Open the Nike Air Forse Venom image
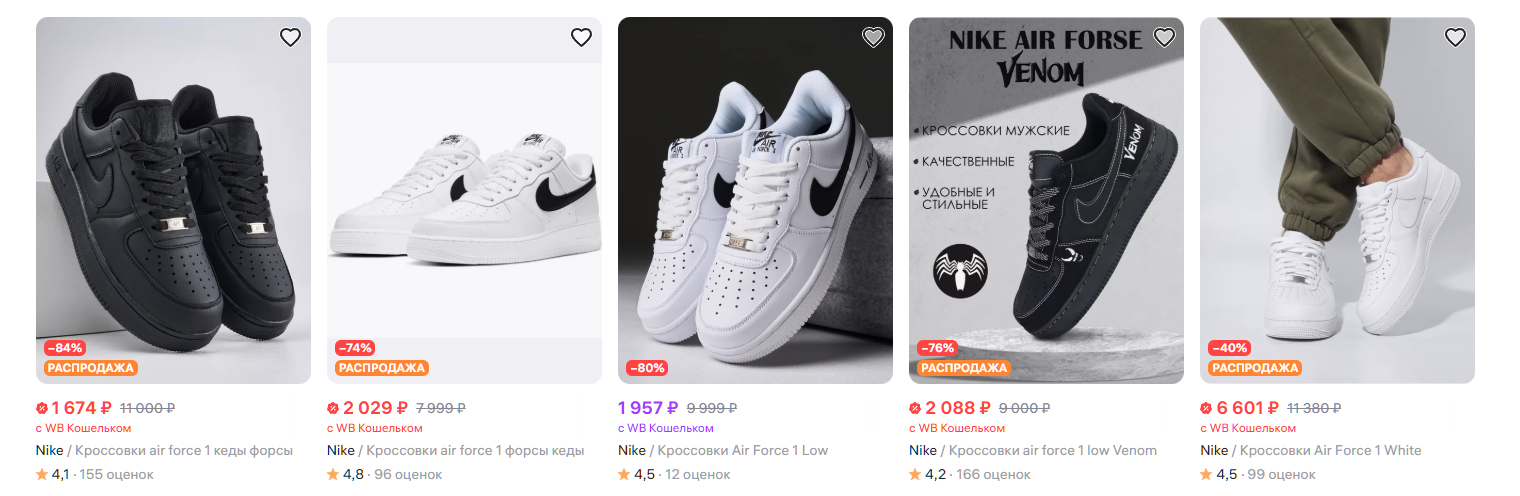 click(x=1046, y=200)
